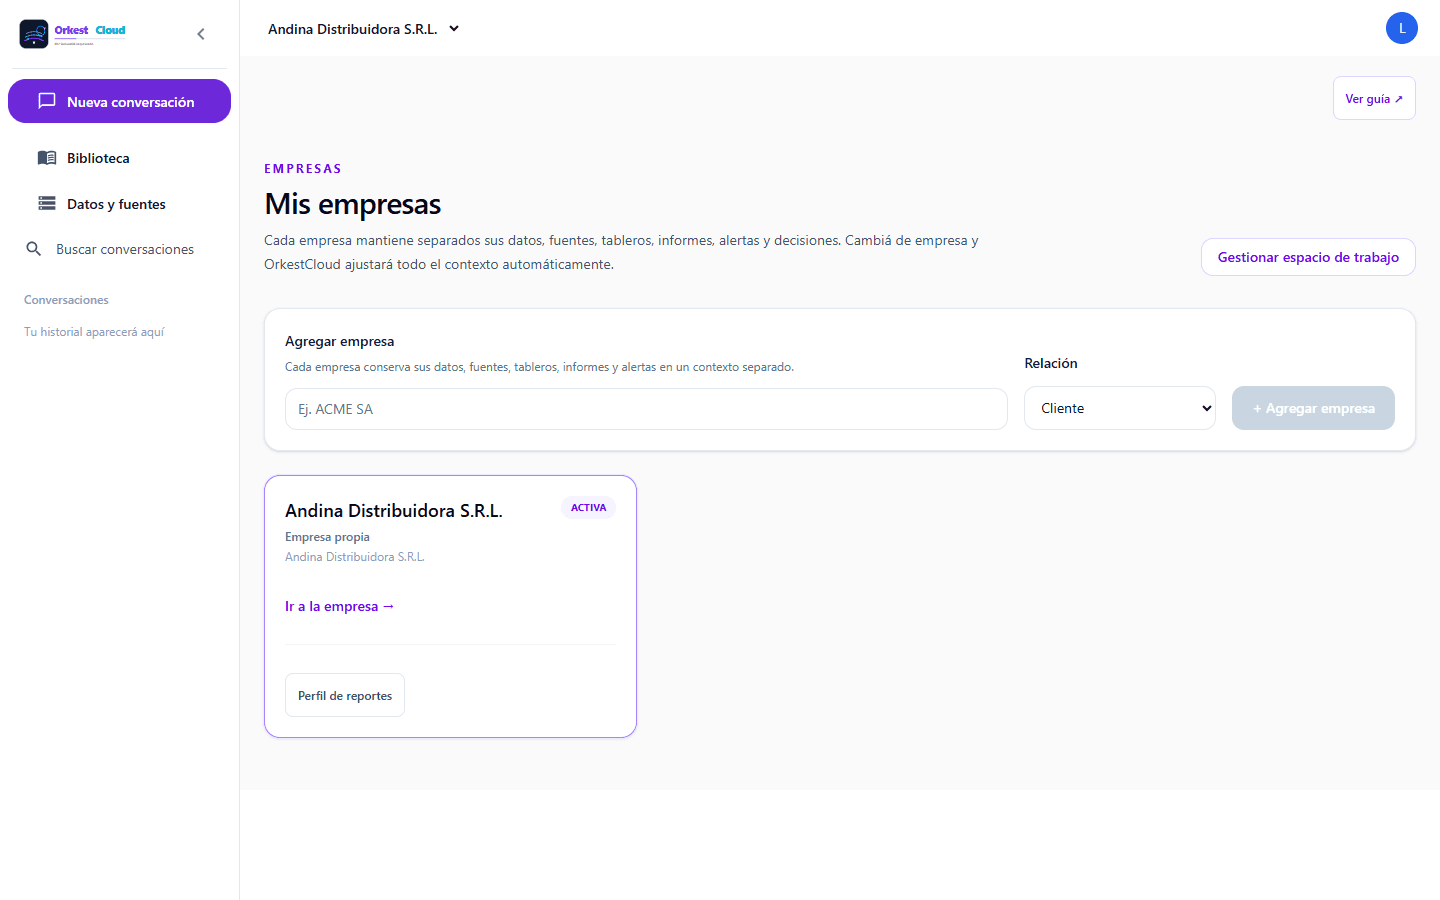The height and width of the screenshot is (900, 1440).
Task: Open the user avatar menu
Action: (1402, 28)
